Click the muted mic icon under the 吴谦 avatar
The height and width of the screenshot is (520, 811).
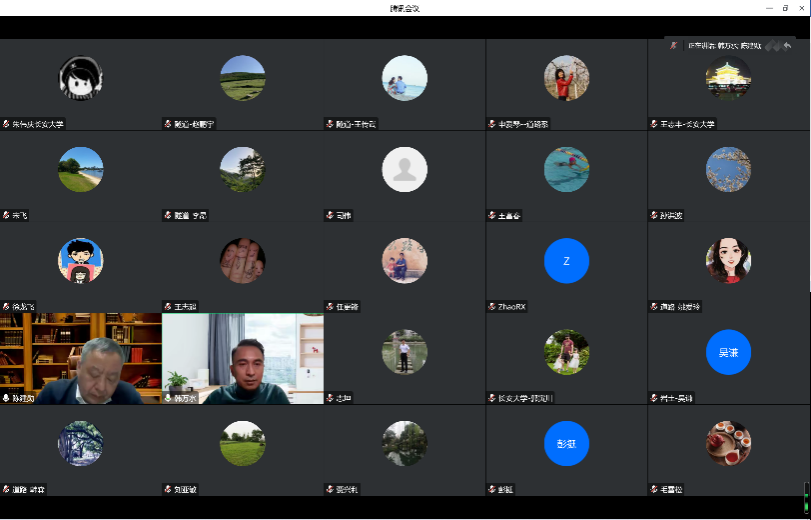[x=654, y=398]
